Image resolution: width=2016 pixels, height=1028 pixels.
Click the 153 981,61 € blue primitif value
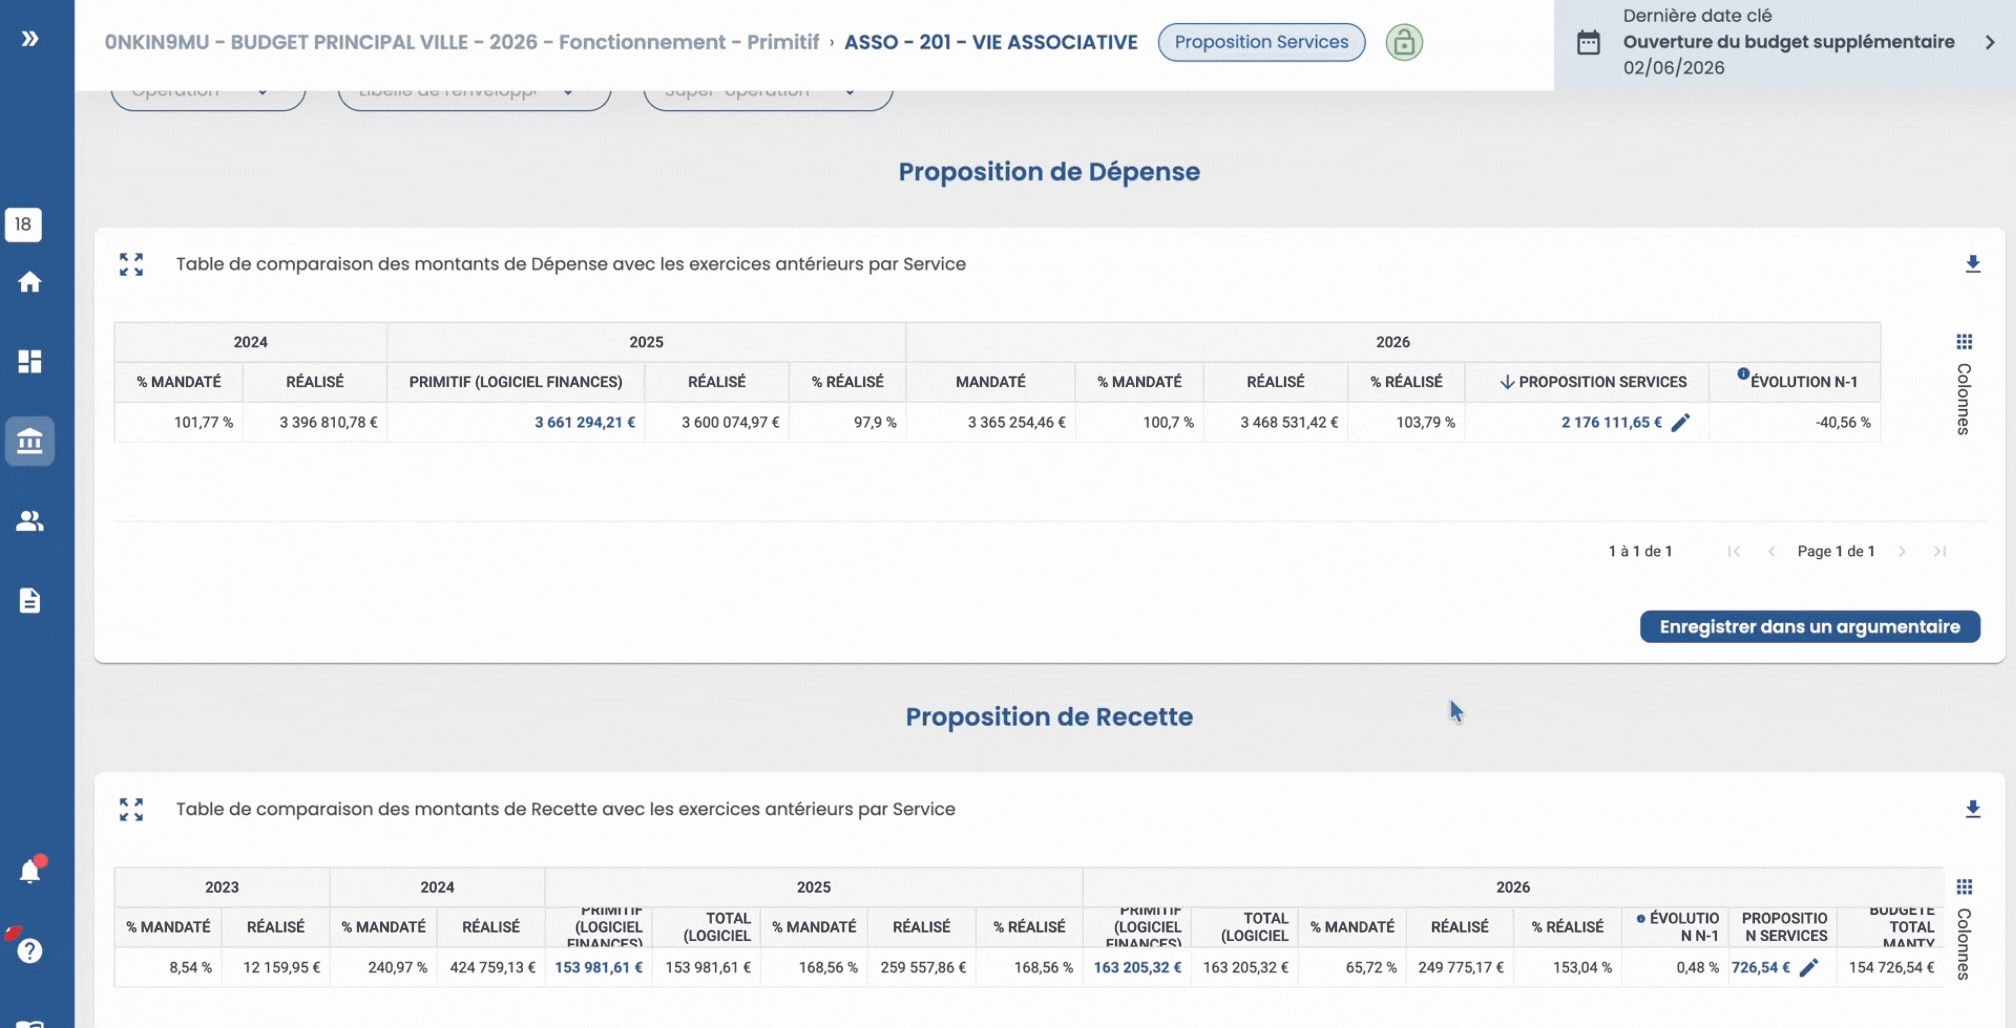click(x=598, y=968)
